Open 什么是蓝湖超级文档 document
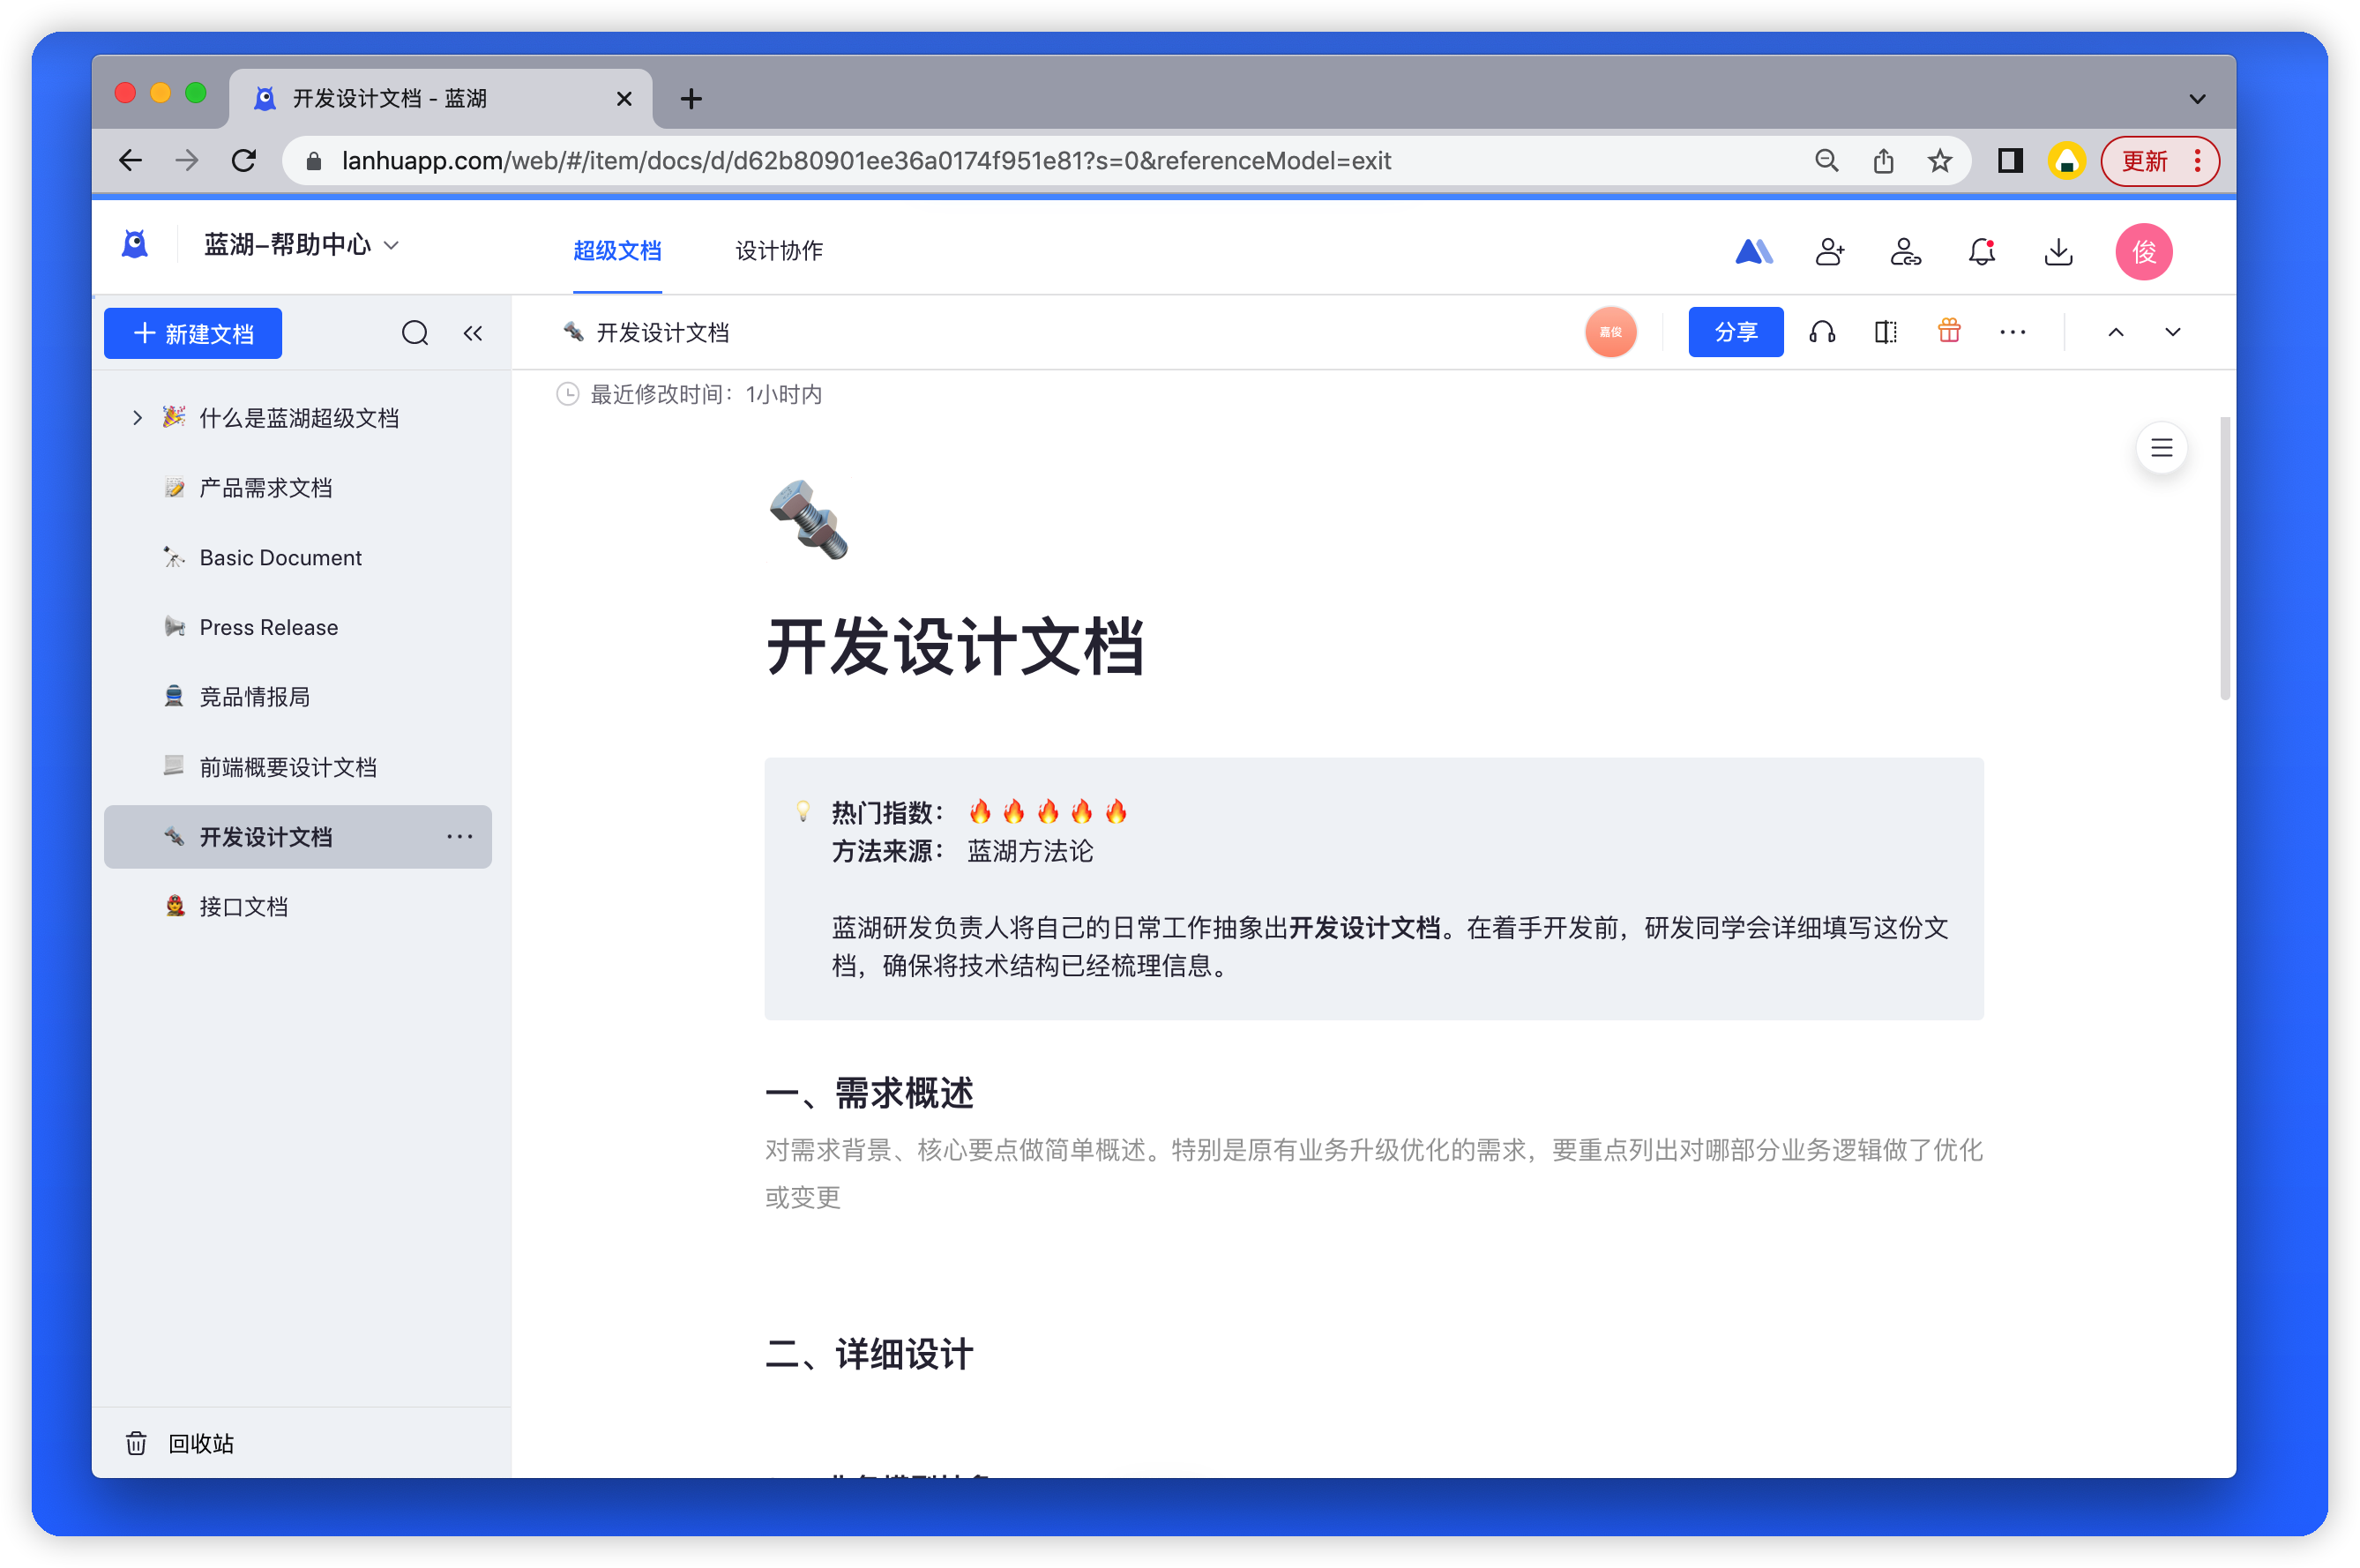Viewport: 2360px width, 1568px height. pyautogui.click(x=298, y=418)
